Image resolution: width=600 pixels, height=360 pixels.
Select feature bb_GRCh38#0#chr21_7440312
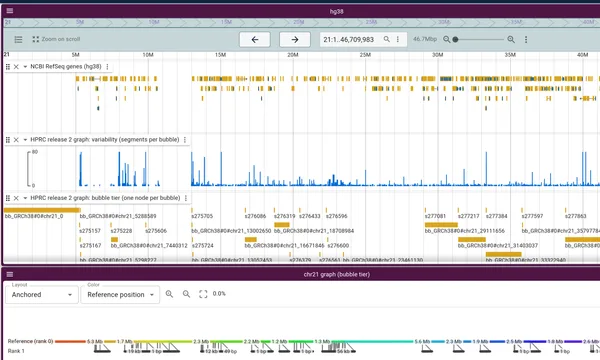coord(114,239)
